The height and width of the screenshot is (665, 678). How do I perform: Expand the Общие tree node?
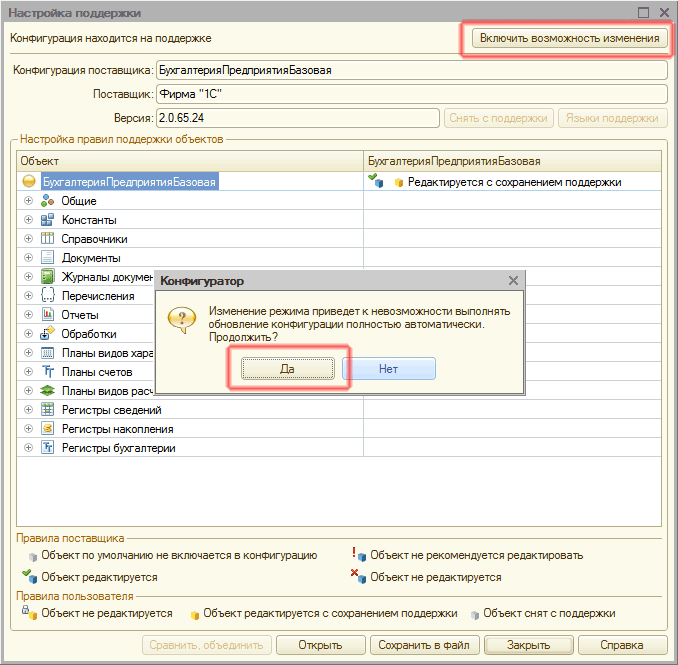point(28,201)
